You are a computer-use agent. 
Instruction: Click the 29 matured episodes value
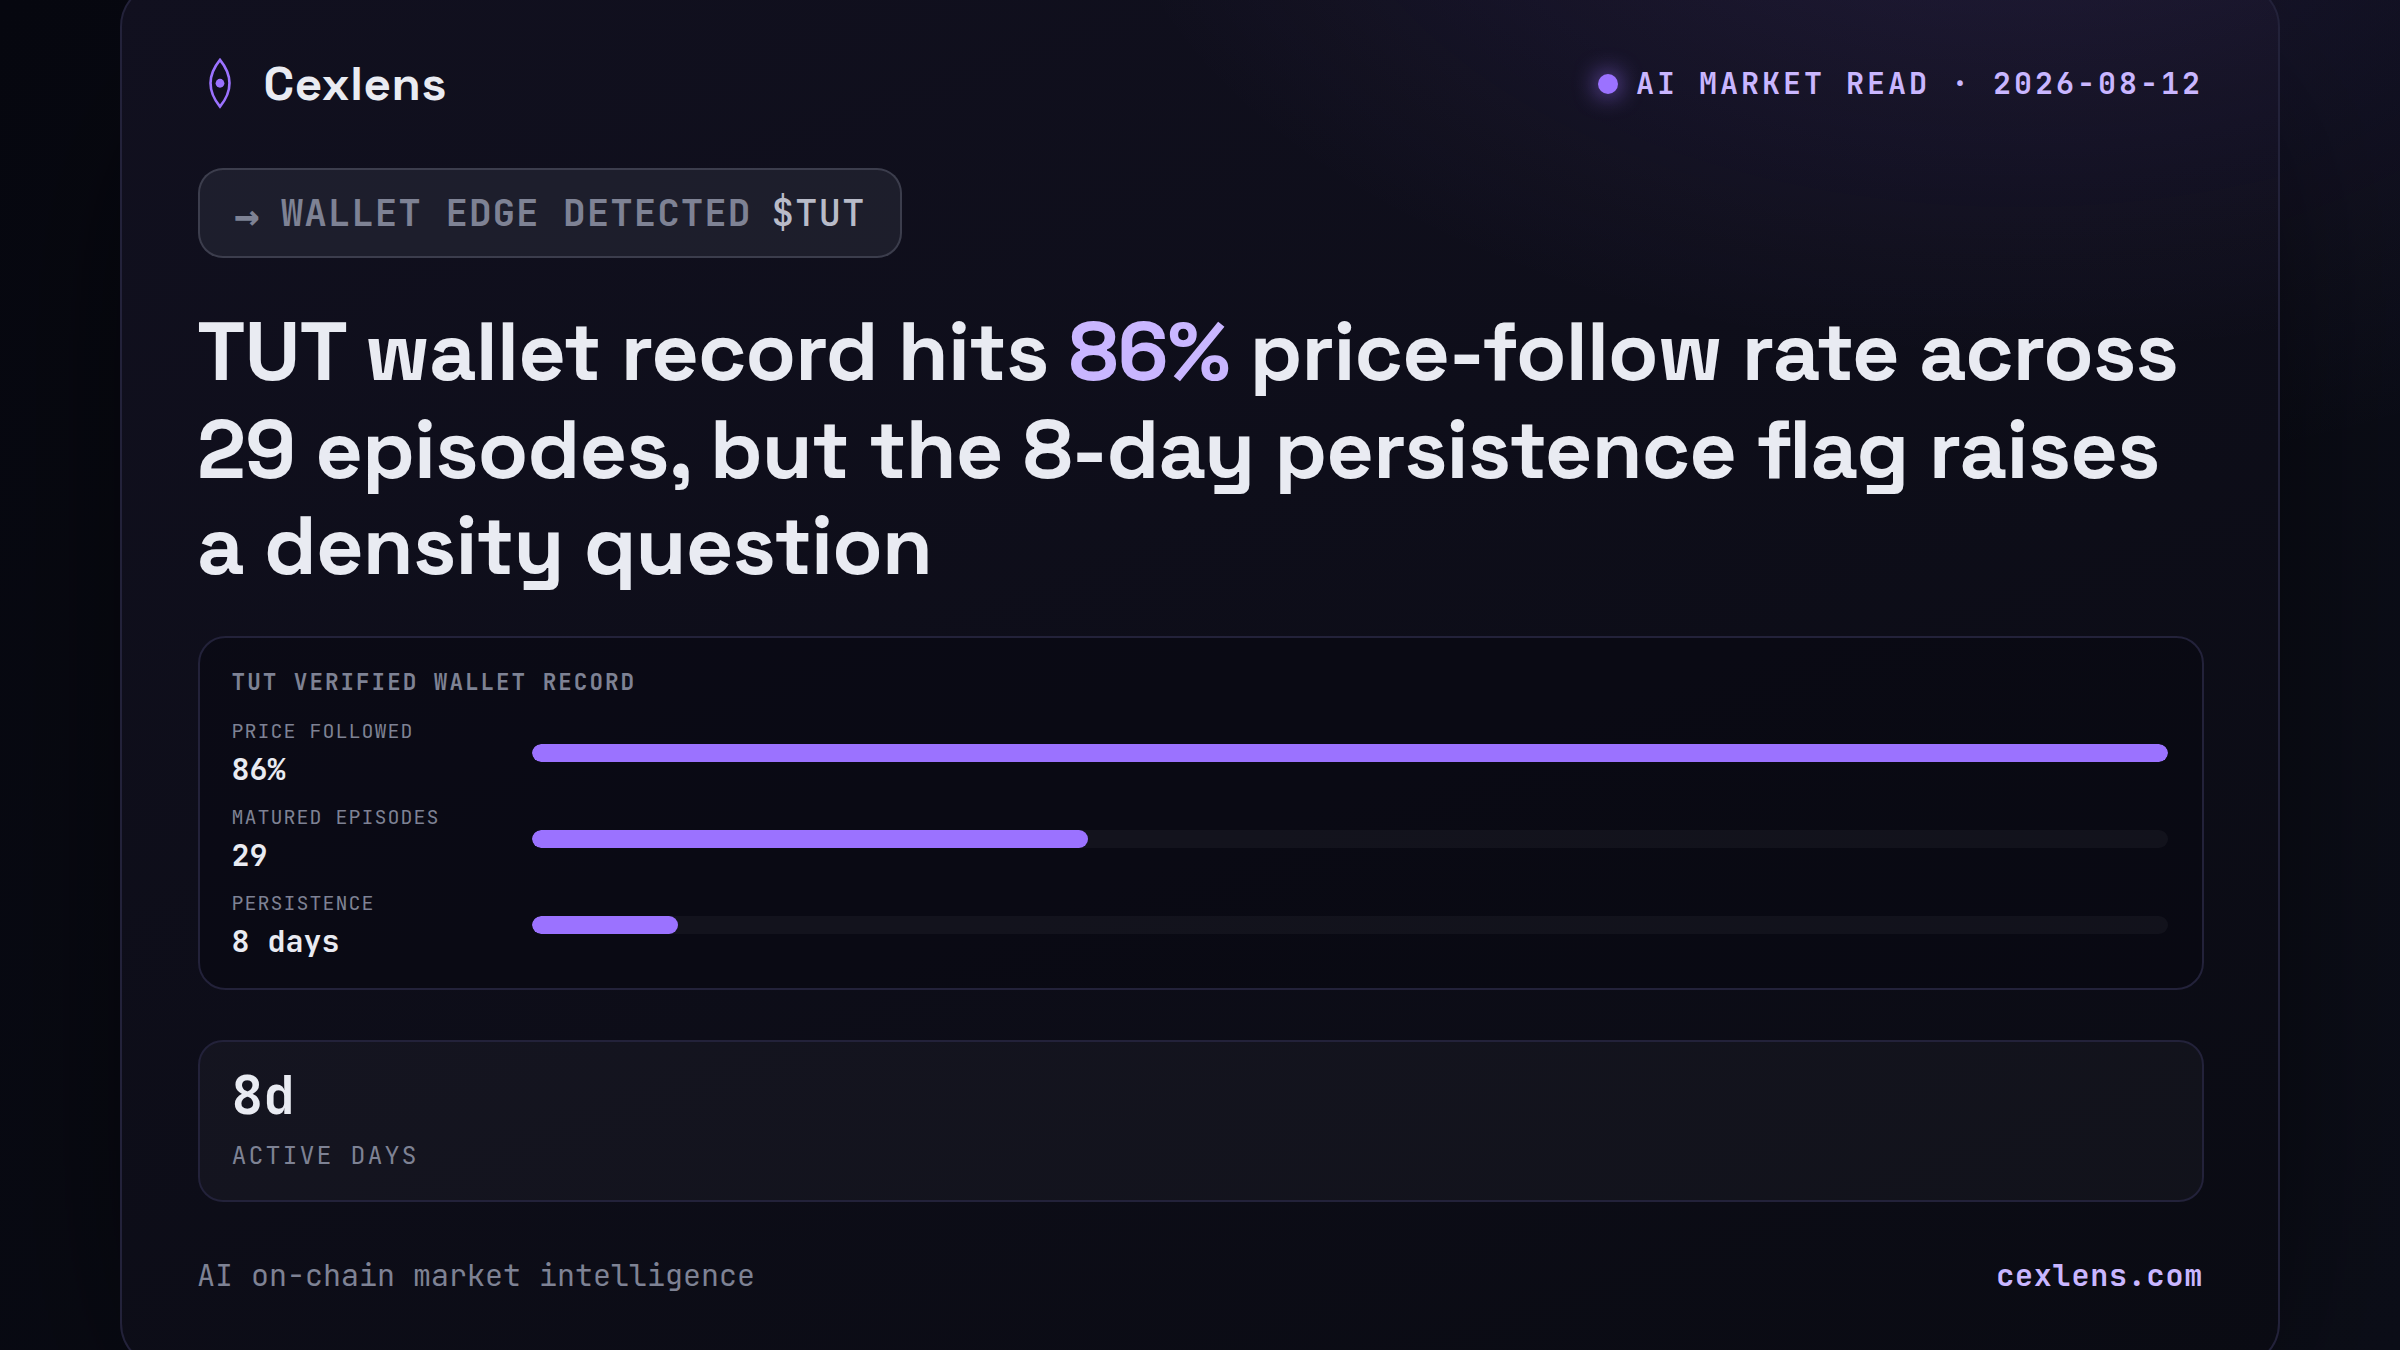coord(250,856)
